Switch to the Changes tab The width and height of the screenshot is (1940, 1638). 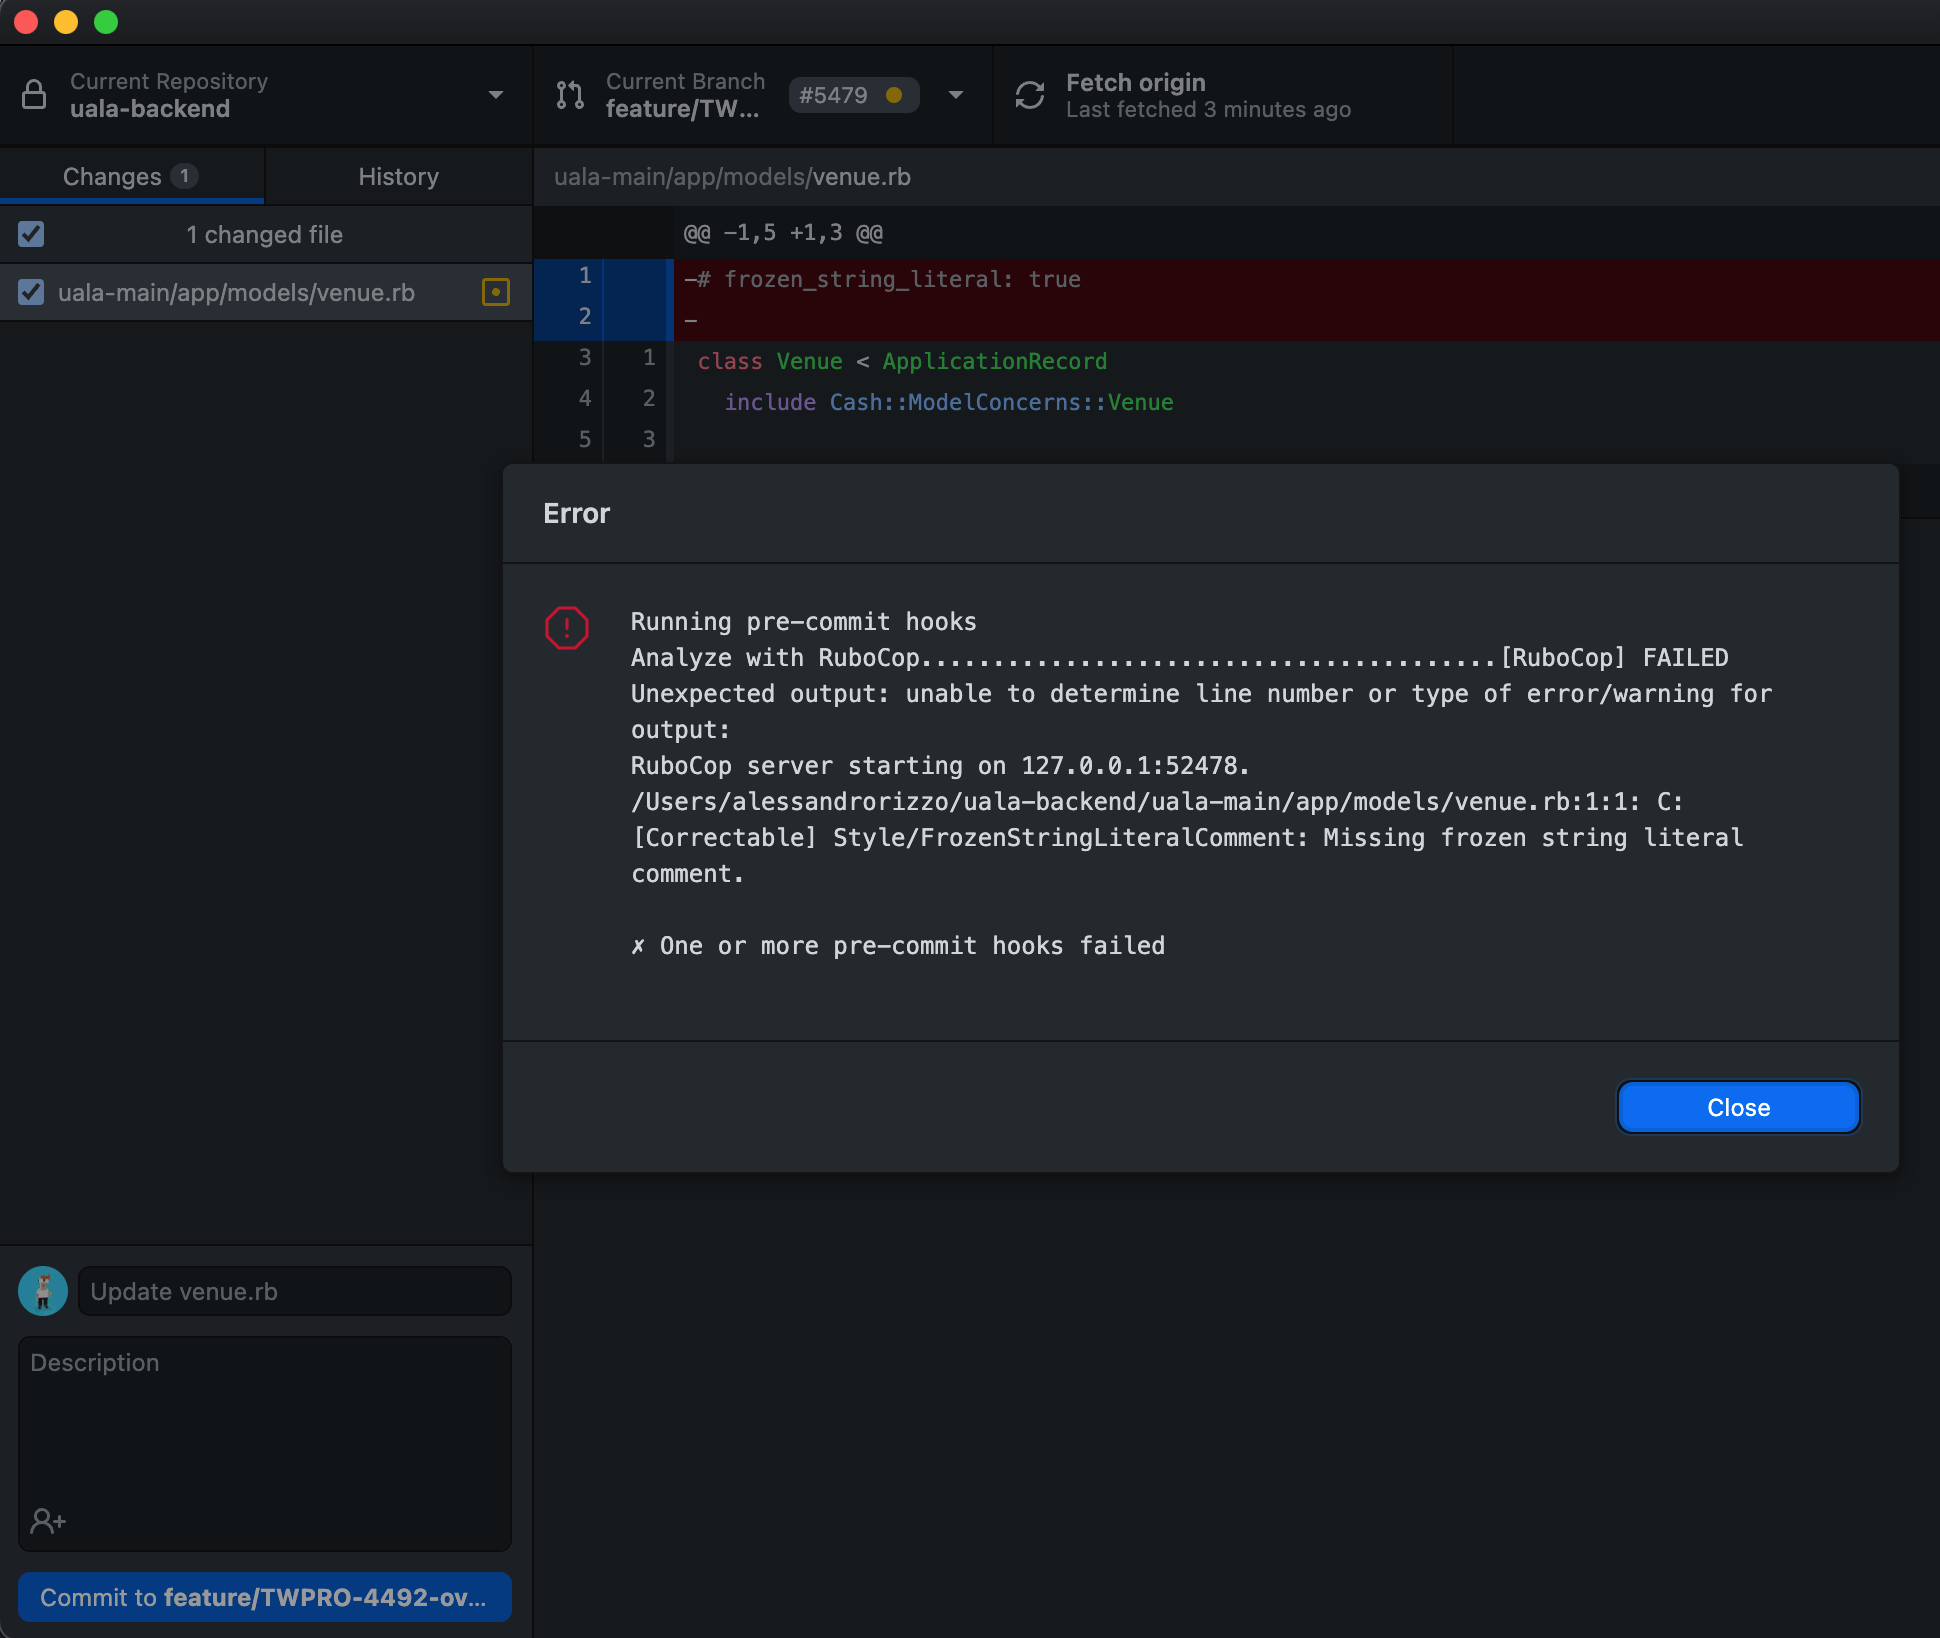132,176
